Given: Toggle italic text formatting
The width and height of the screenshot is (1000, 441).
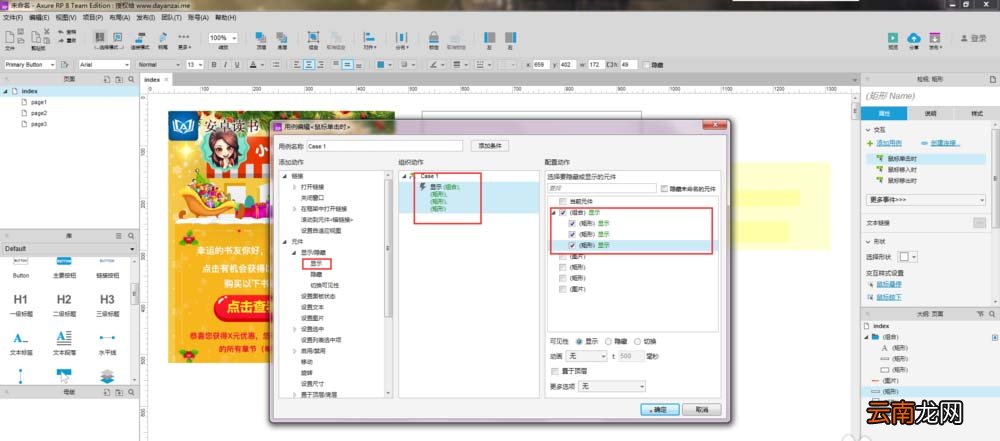Looking at the screenshot, I should (x=225, y=64).
